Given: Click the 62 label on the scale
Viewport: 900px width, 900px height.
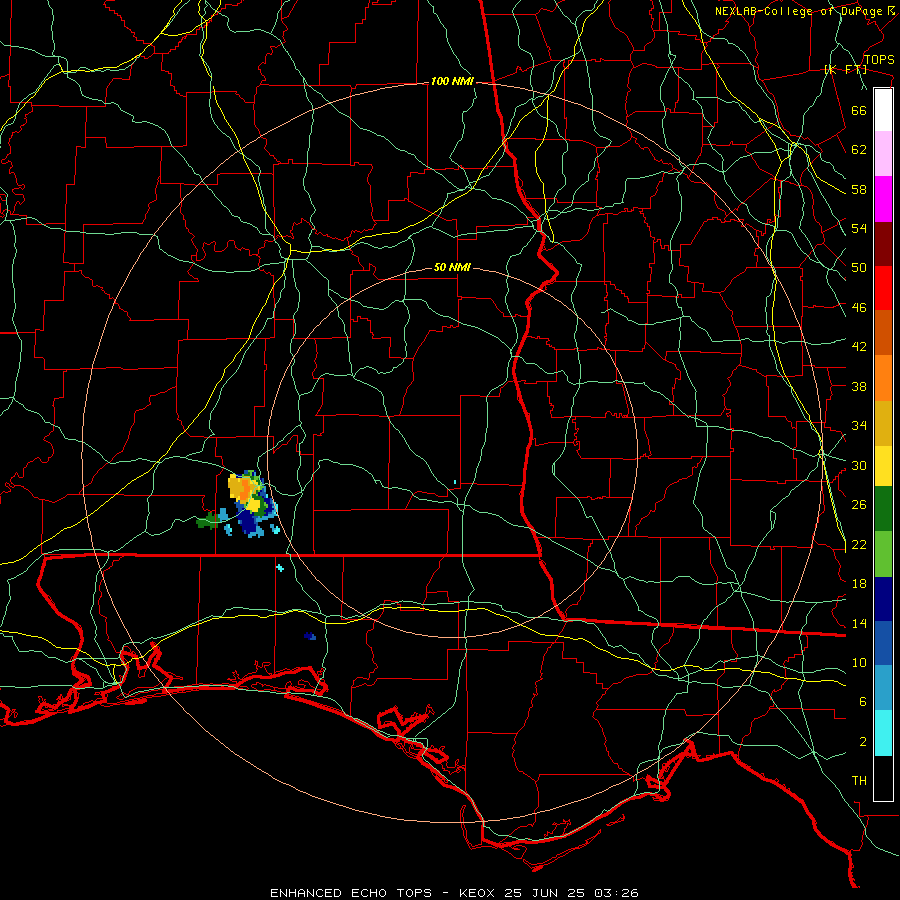Looking at the screenshot, I should [x=859, y=150].
